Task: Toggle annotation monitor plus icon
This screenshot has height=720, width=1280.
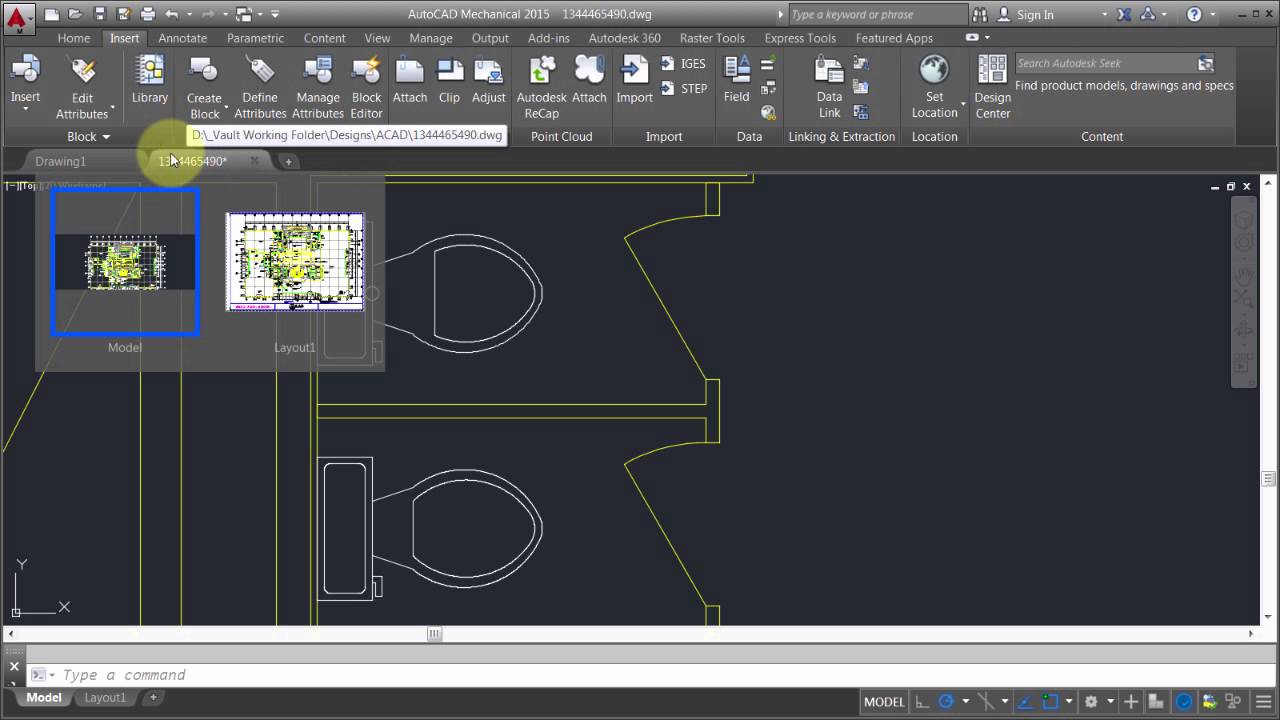Action: coord(1131,702)
